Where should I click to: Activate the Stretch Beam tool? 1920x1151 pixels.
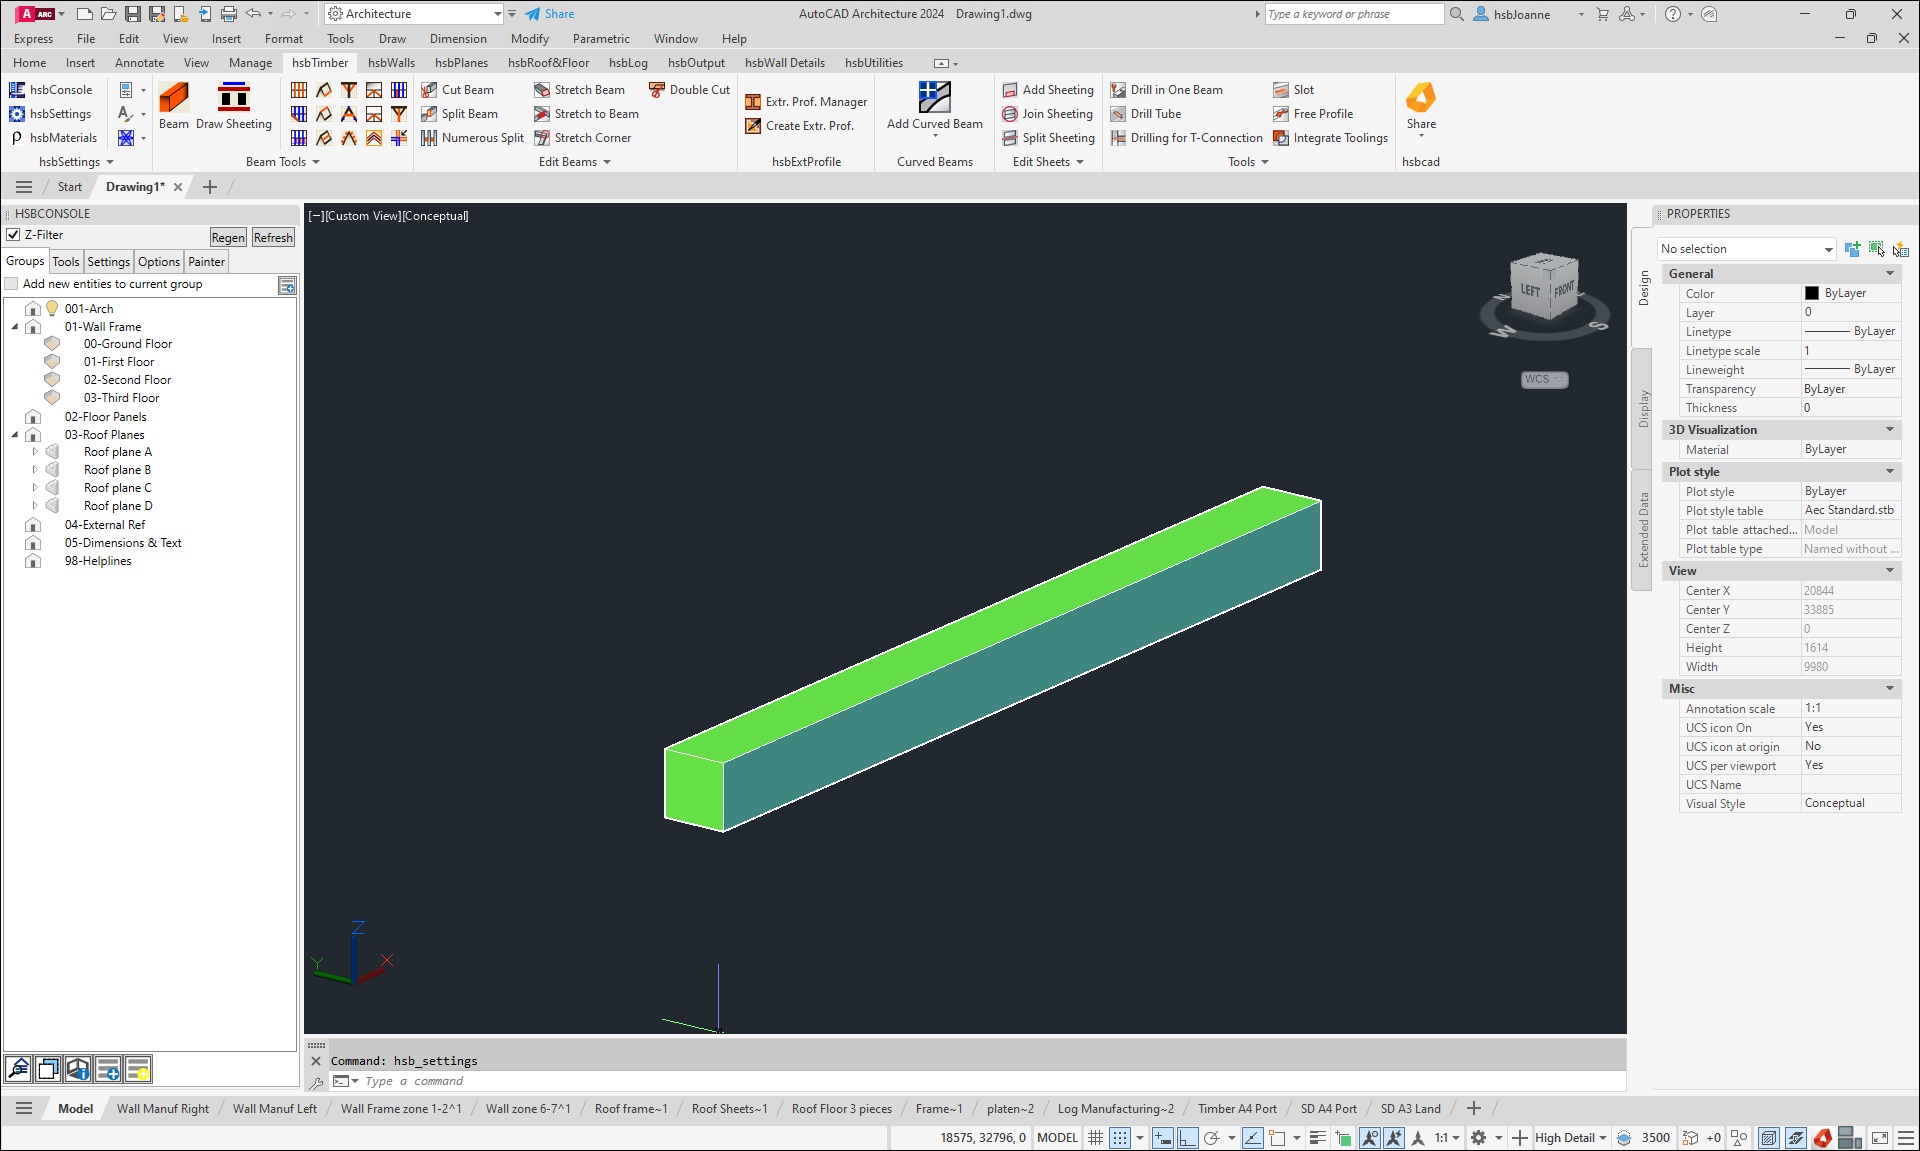579,90
